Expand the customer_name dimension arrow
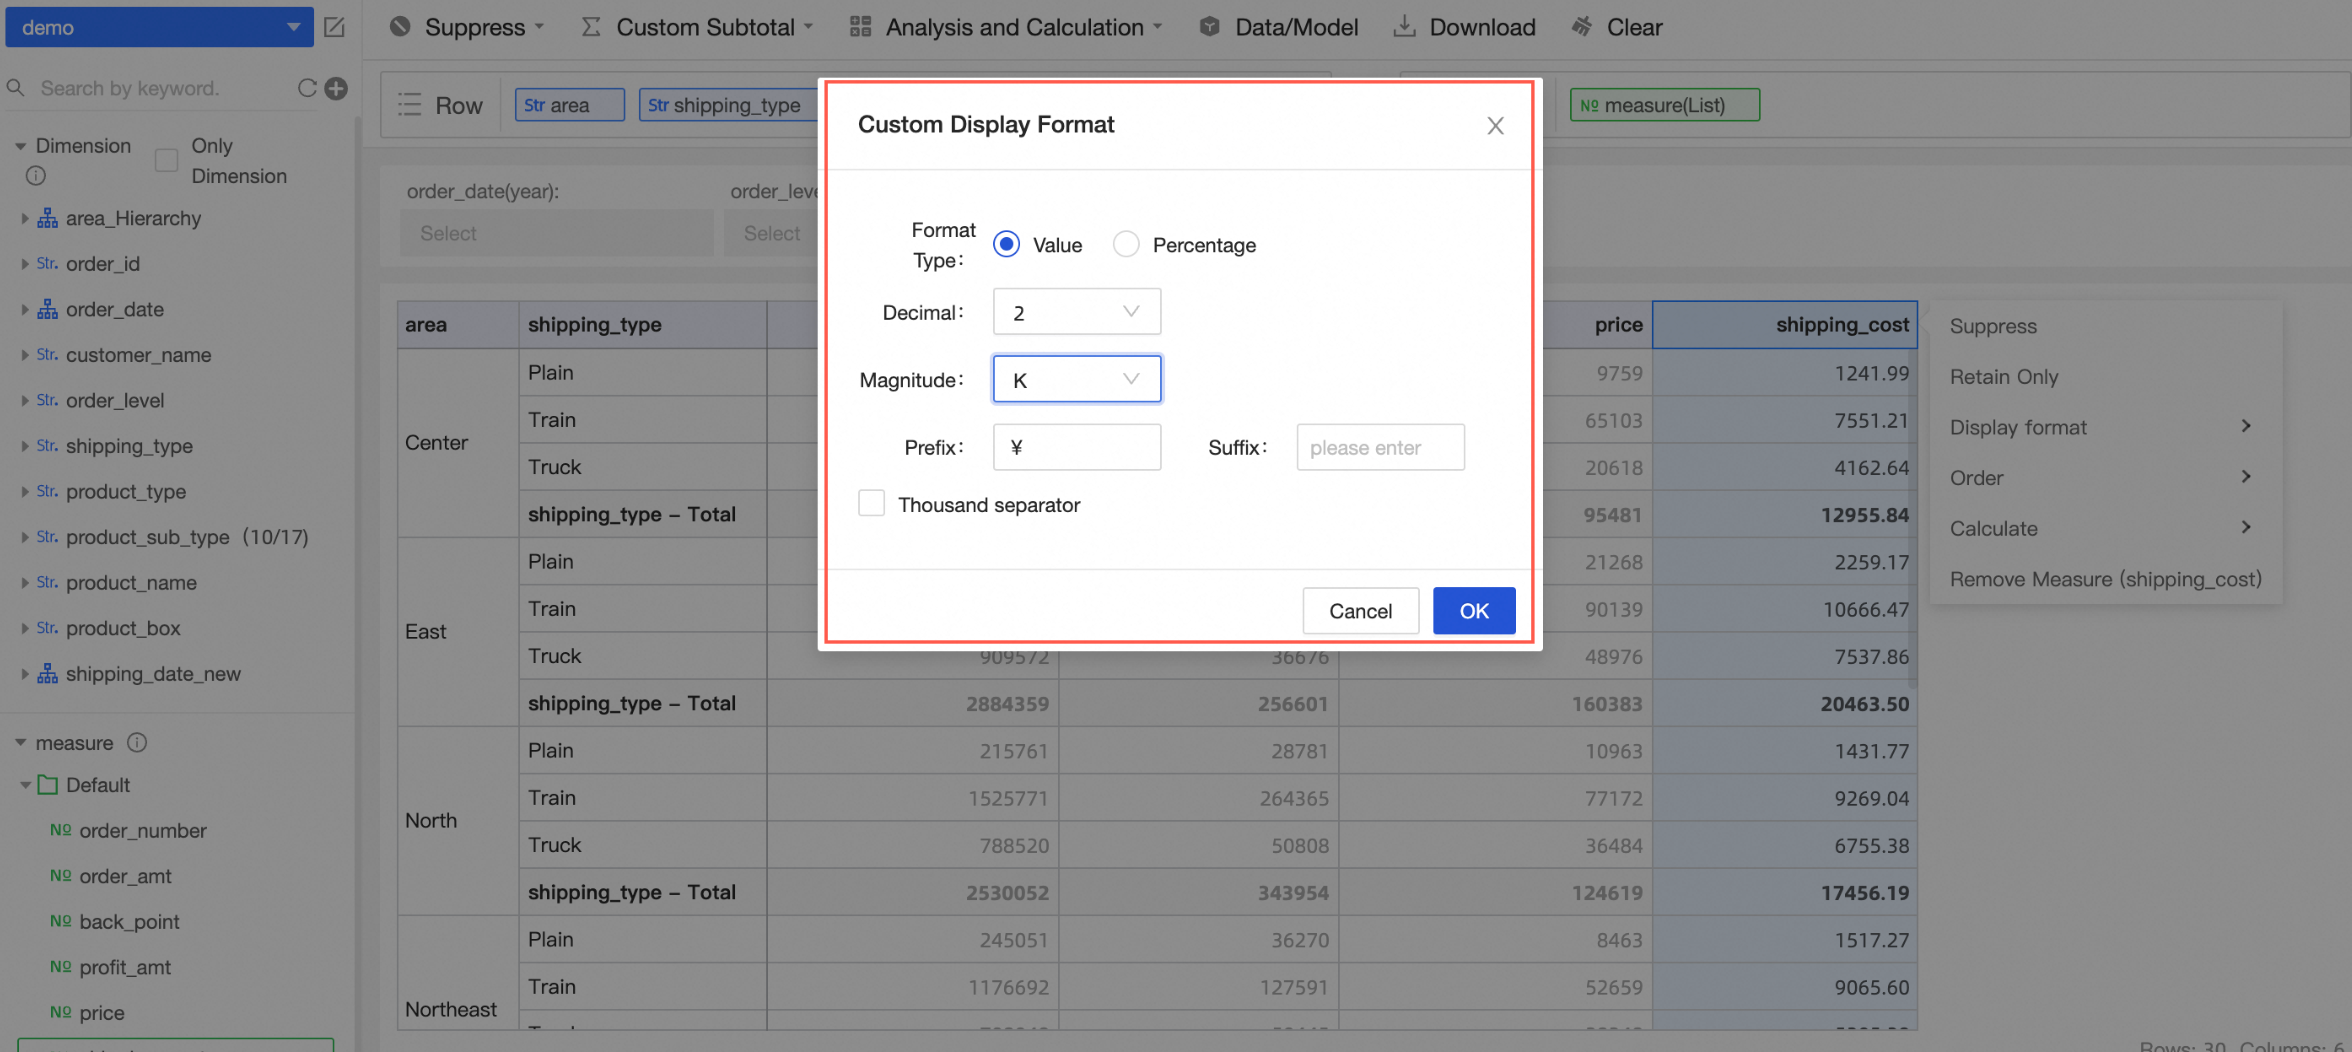The height and width of the screenshot is (1052, 2352). click(24, 355)
